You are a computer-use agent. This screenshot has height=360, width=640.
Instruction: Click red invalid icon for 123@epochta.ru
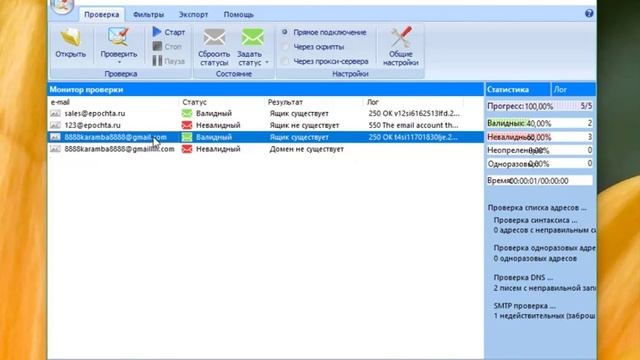187,125
